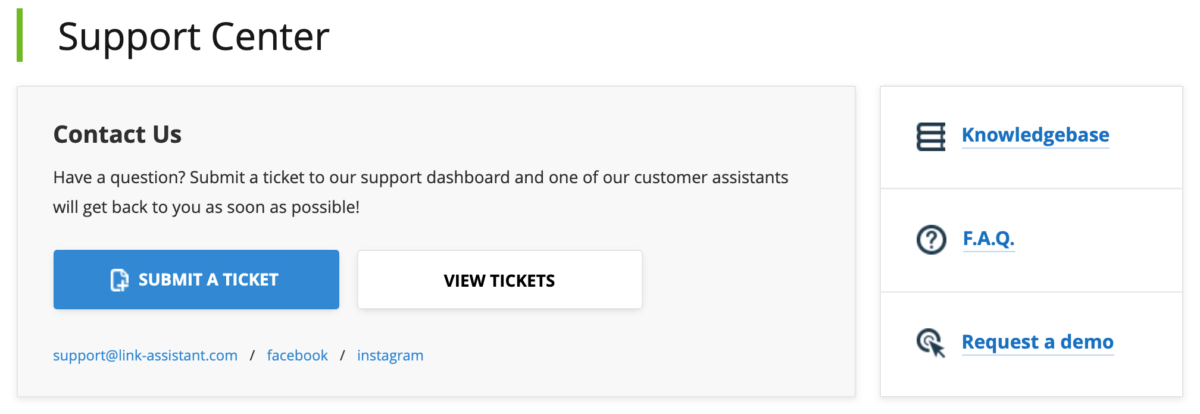The image size is (1200, 414).
Task: Click the Support Center page heading
Action: click(x=193, y=37)
